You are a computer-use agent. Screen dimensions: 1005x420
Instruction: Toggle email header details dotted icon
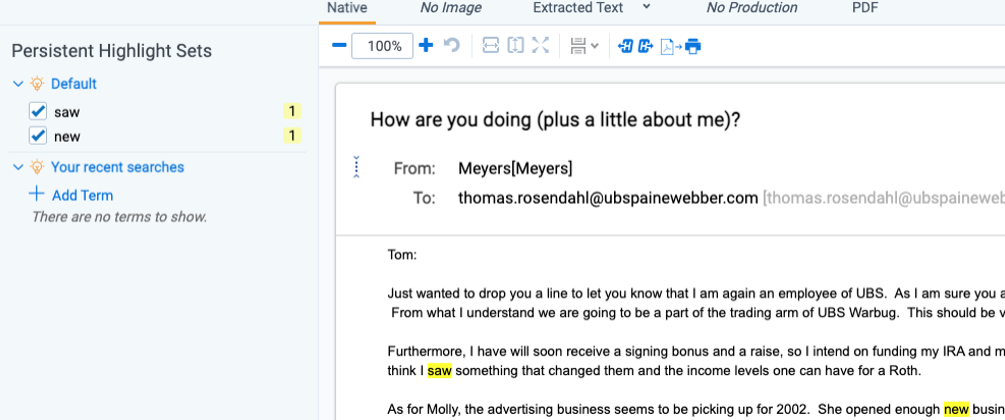tap(356, 167)
